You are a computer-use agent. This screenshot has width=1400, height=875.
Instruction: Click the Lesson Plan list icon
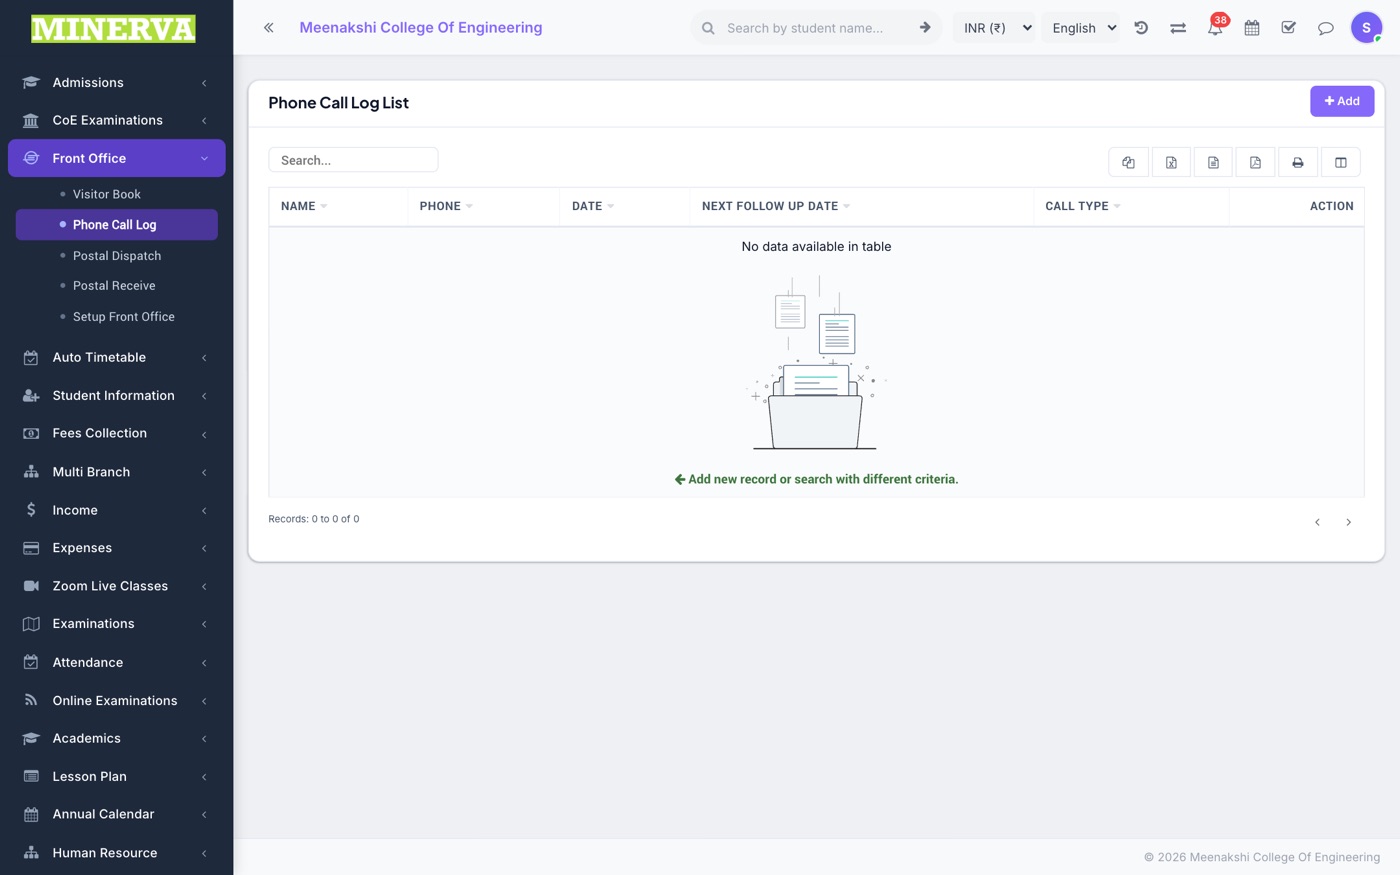[x=31, y=777]
